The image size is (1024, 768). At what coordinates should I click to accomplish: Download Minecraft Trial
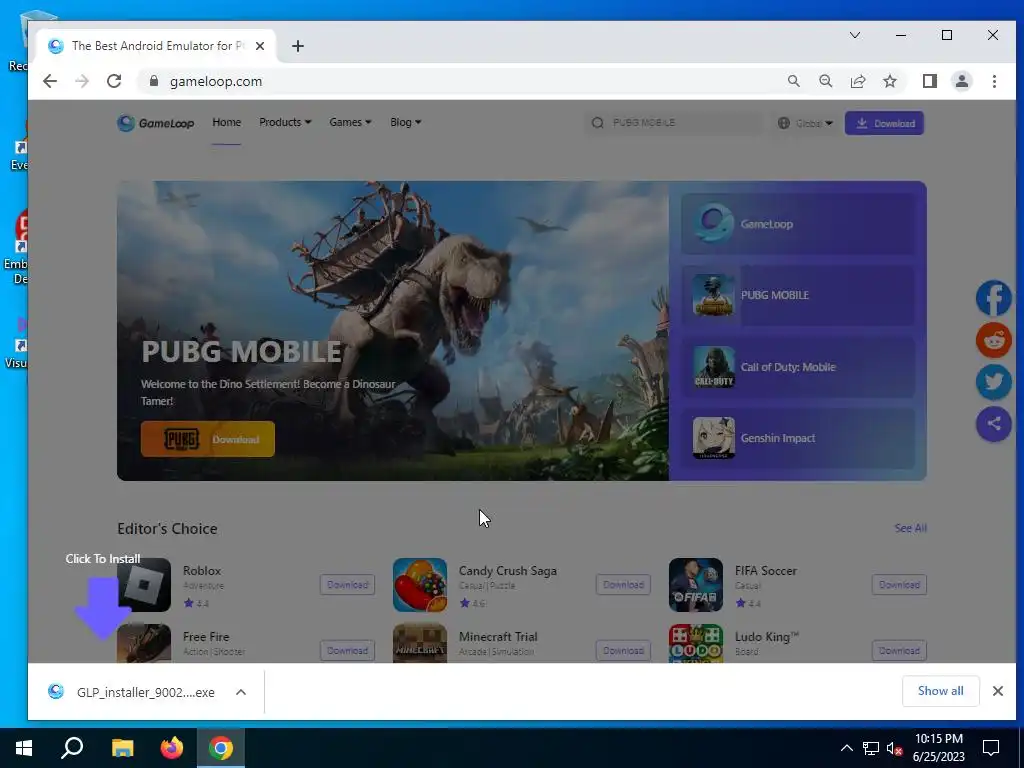pos(623,650)
